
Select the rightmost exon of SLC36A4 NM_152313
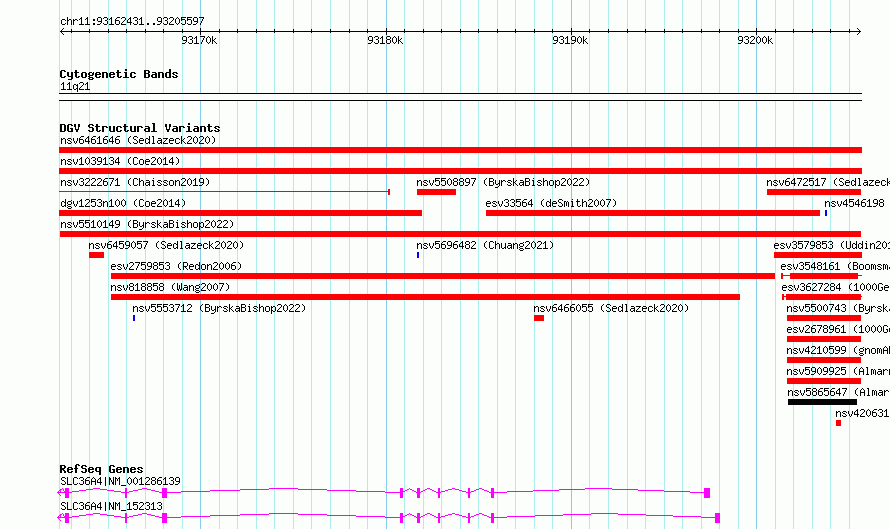click(x=717, y=518)
